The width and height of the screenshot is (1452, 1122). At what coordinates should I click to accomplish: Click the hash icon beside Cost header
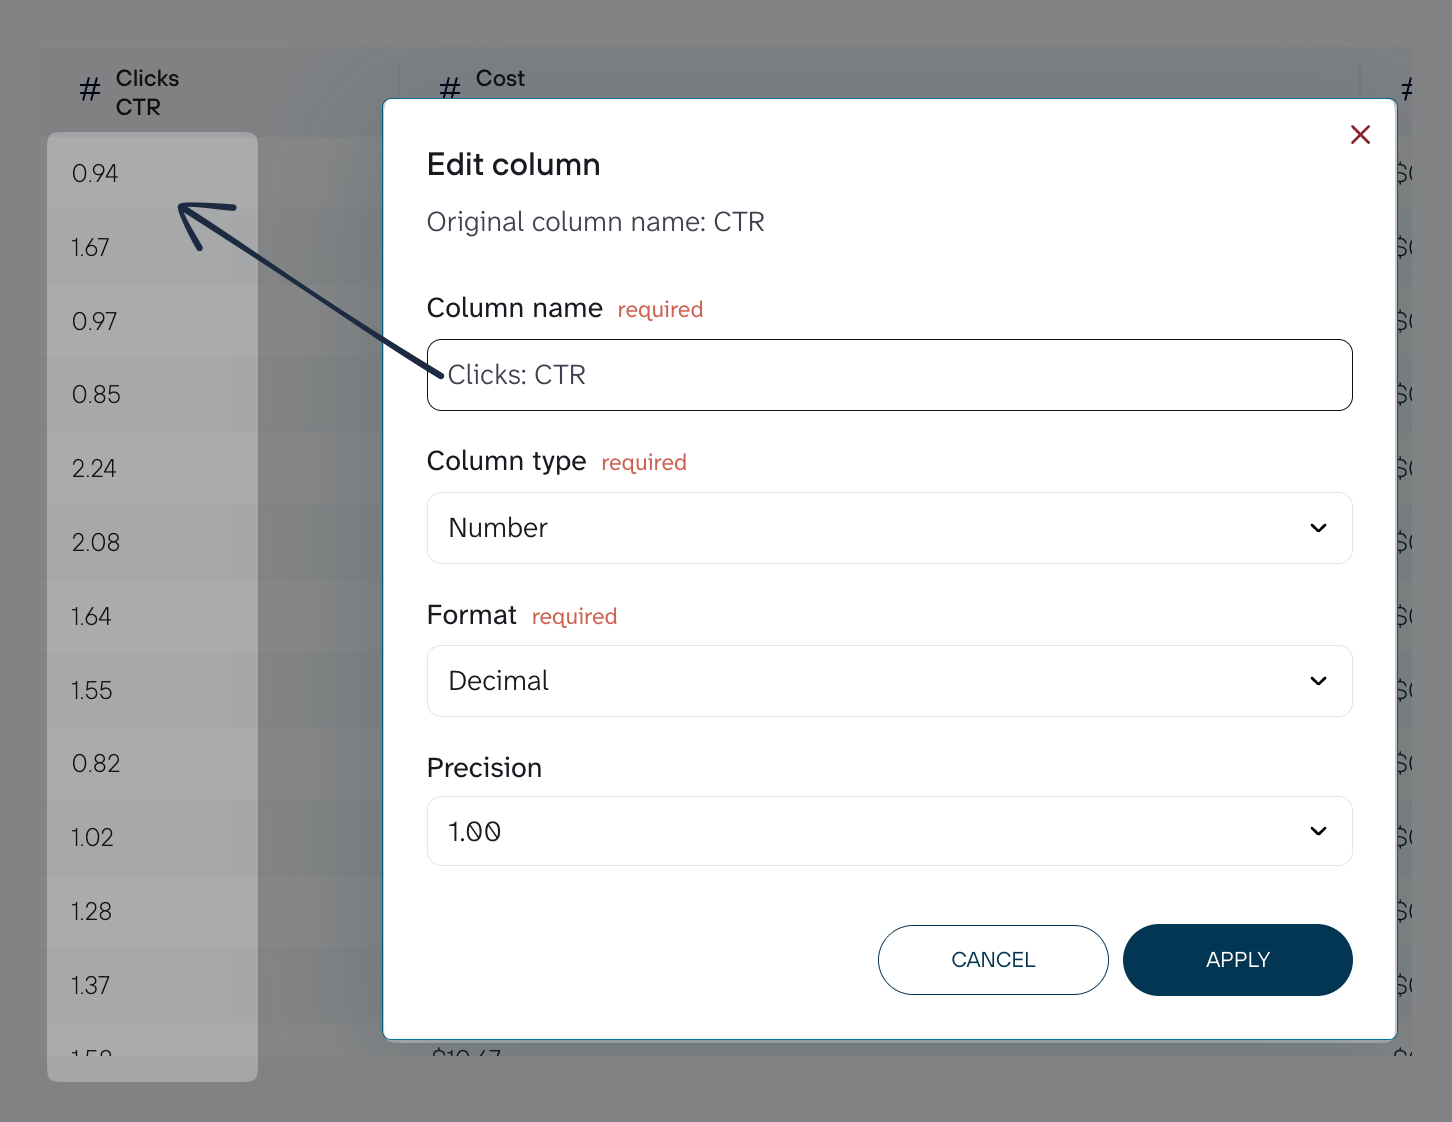tap(450, 89)
